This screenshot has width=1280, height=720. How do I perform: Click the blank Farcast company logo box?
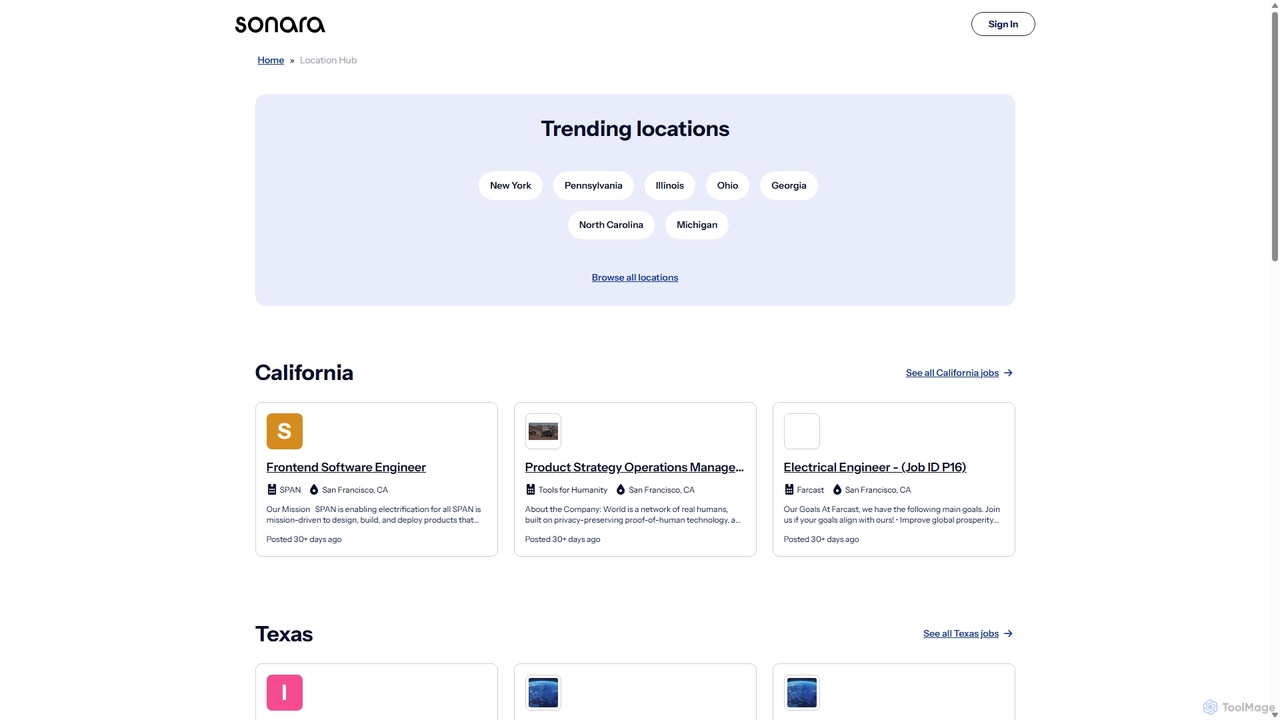[x=802, y=431]
